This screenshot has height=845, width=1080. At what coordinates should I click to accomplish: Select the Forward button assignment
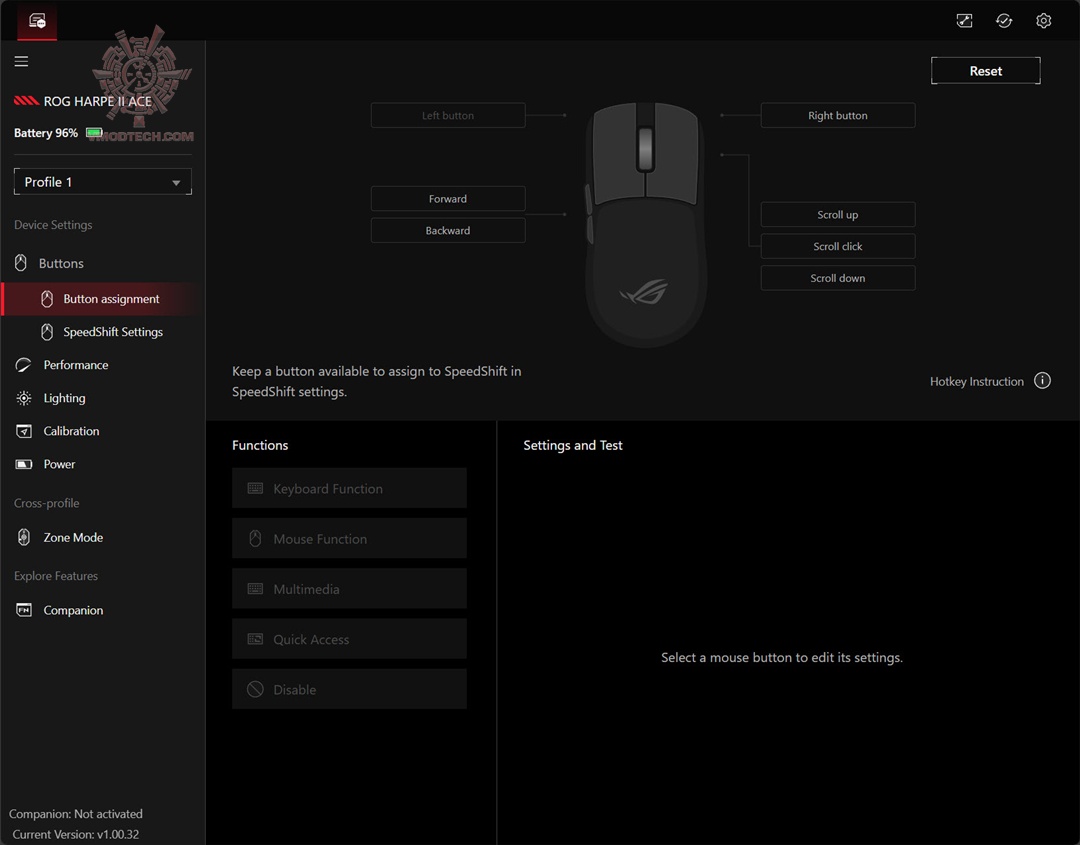tap(448, 198)
